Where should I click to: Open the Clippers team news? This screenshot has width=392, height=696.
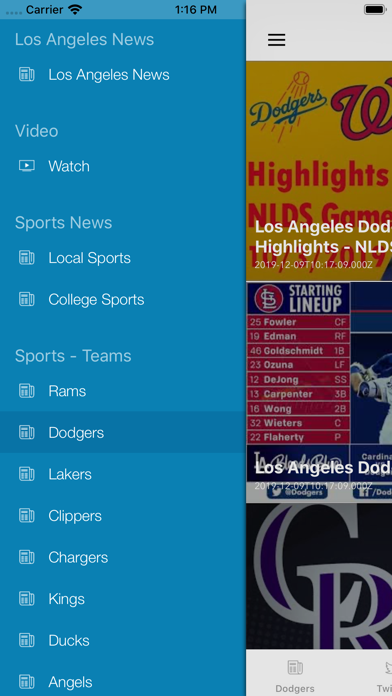pos(123,516)
